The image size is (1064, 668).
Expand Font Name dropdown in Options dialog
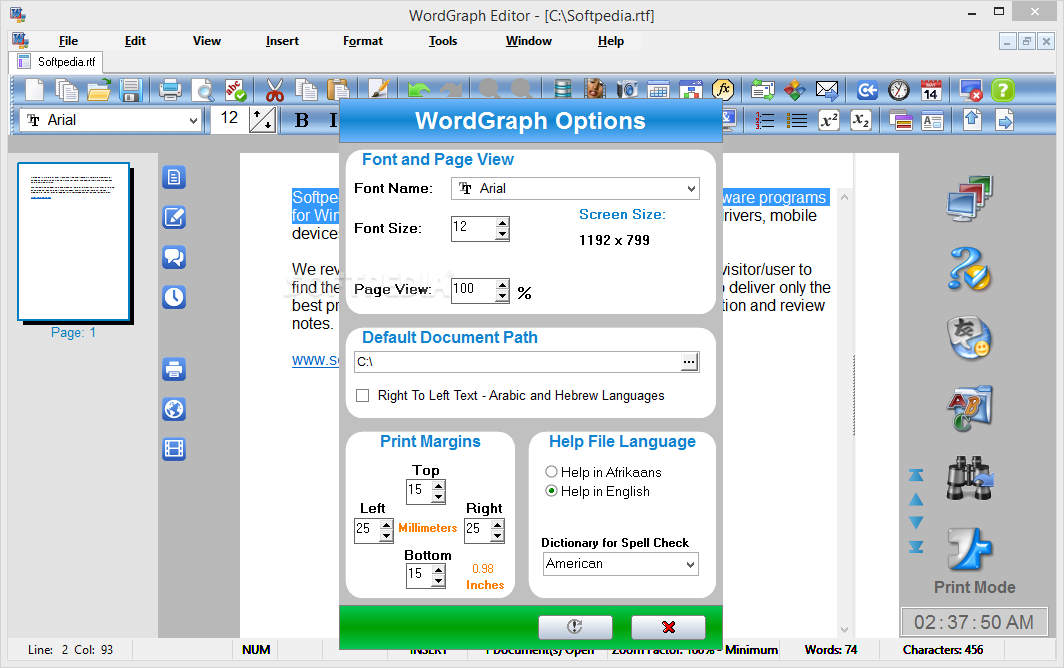point(691,189)
